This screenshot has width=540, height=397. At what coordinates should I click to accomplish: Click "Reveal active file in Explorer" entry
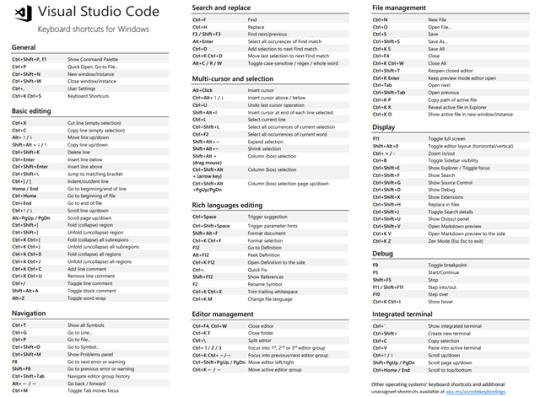point(457,107)
